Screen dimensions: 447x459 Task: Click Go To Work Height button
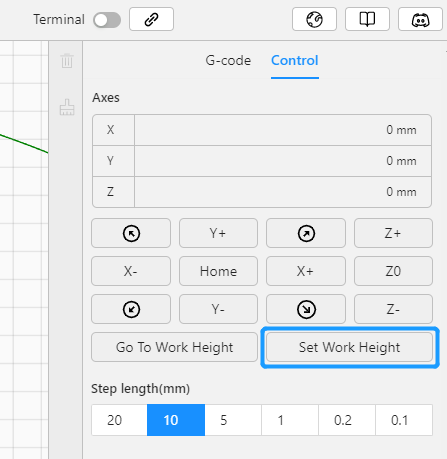[174, 347]
